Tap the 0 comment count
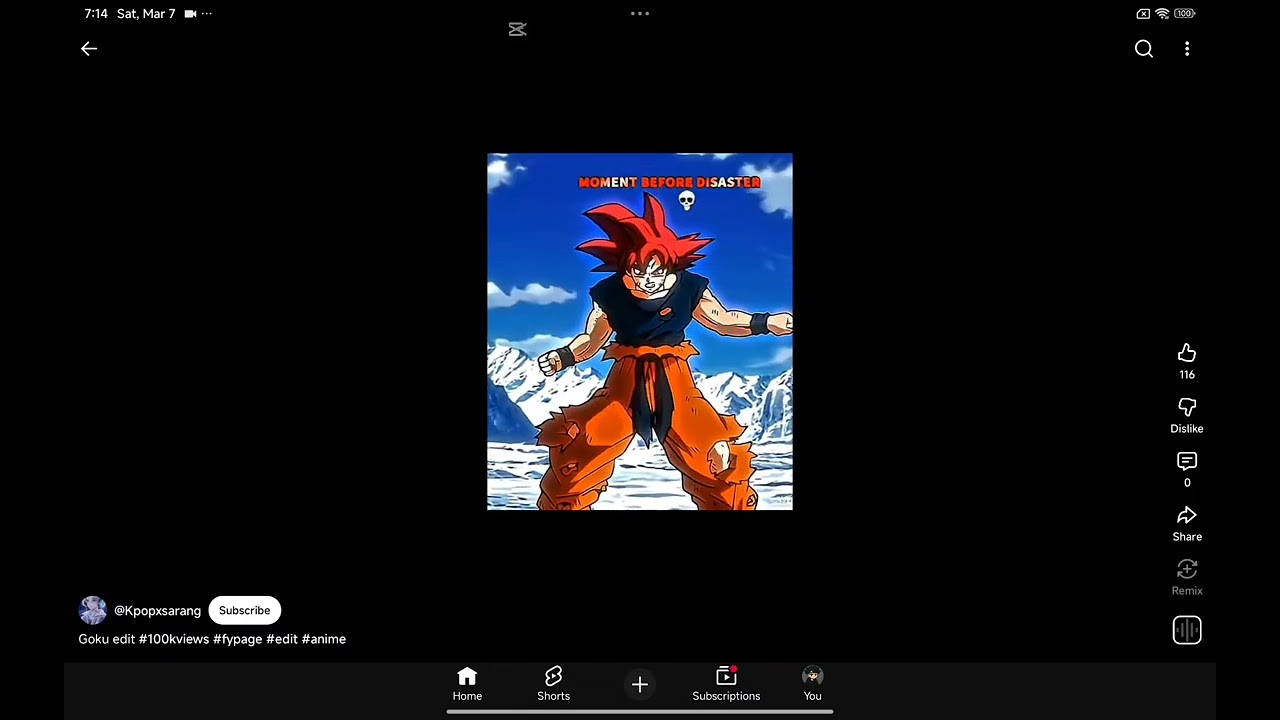This screenshot has width=1280, height=720. click(1187, 483)
